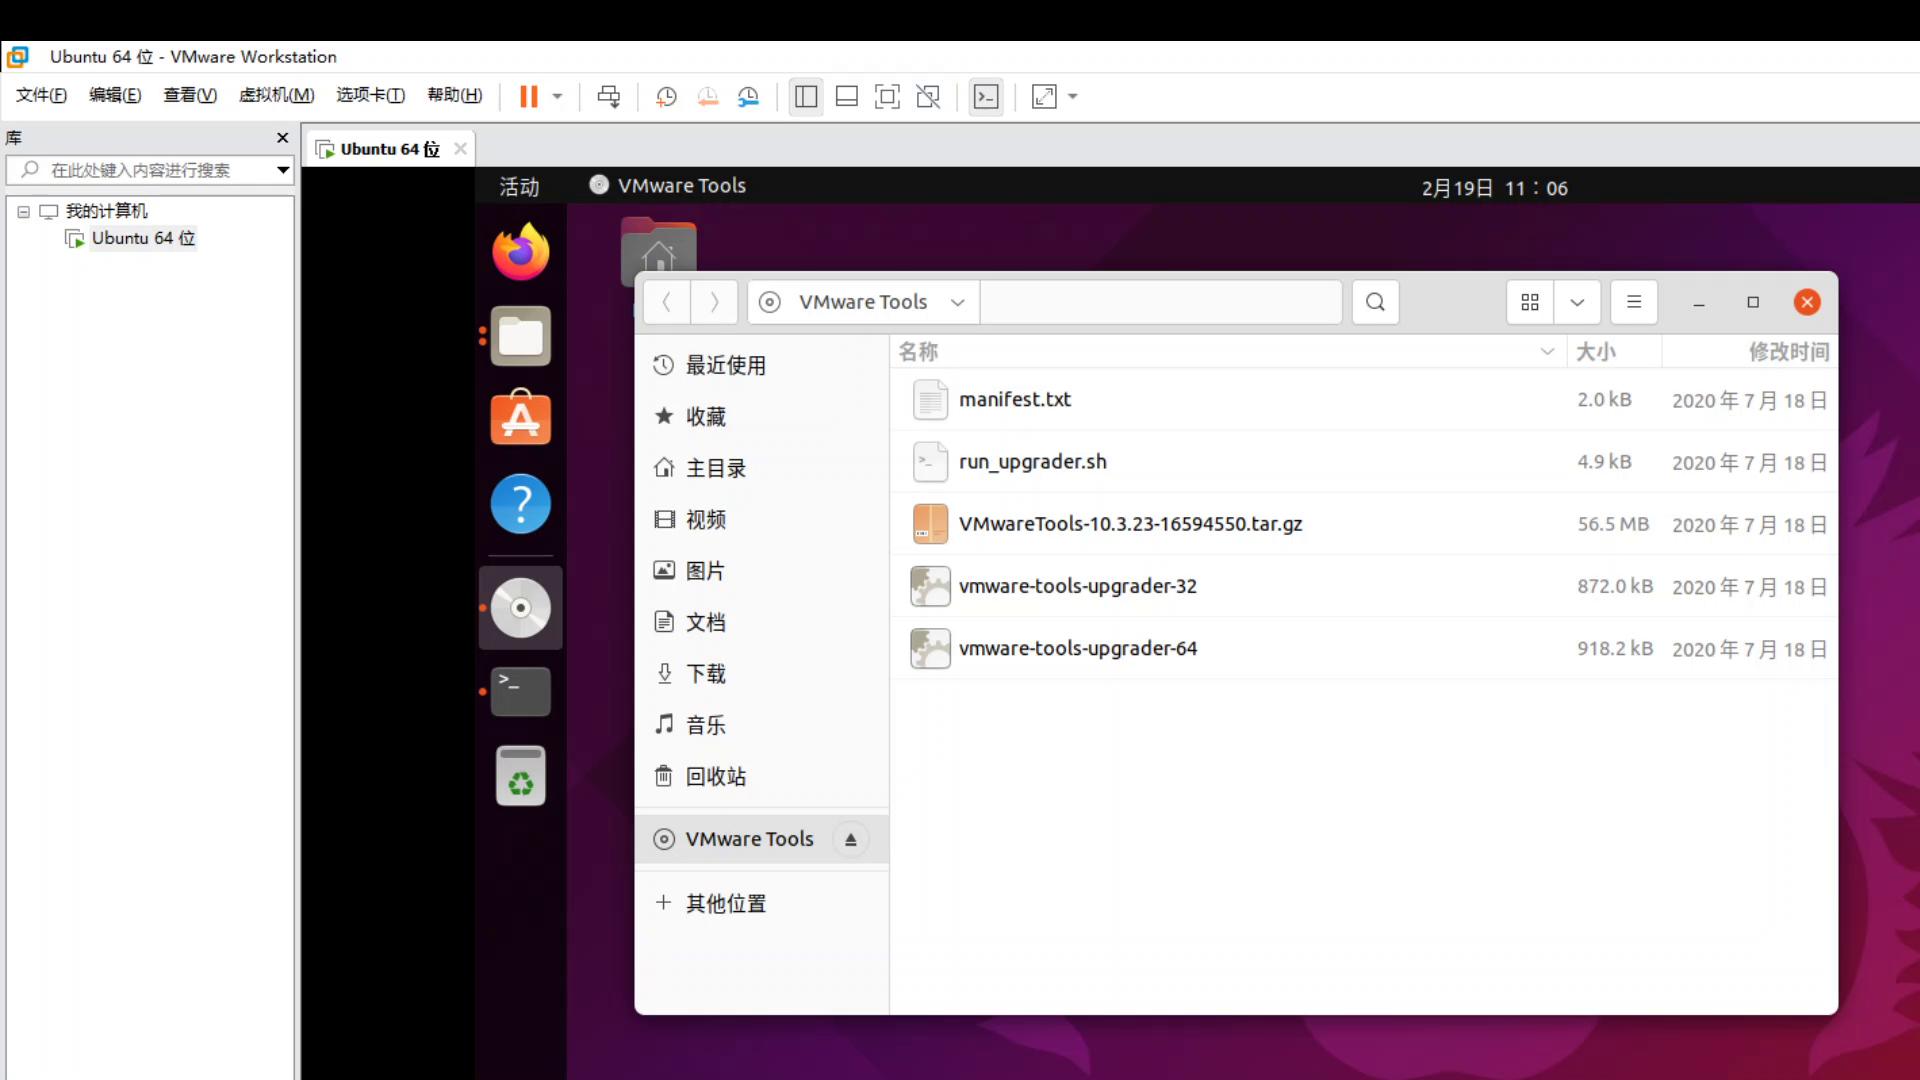The width and height of the screenshot is (1920, 1080).
Task: Open the console view toolbar icon
Action: pos(986,97)
